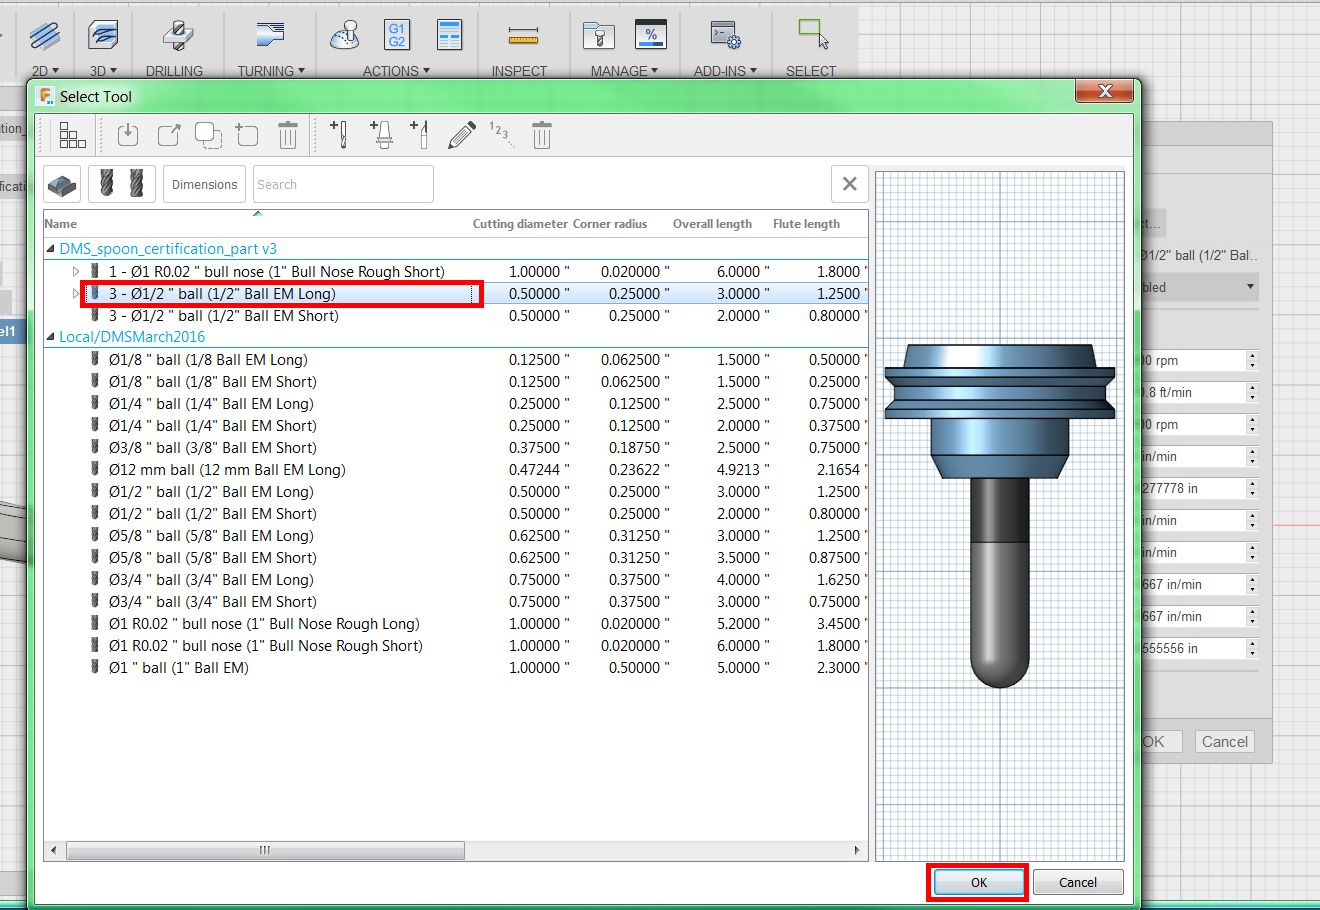Toggle the stock material filter button
Screen dimensions: 1320x910
pos(62,185)
